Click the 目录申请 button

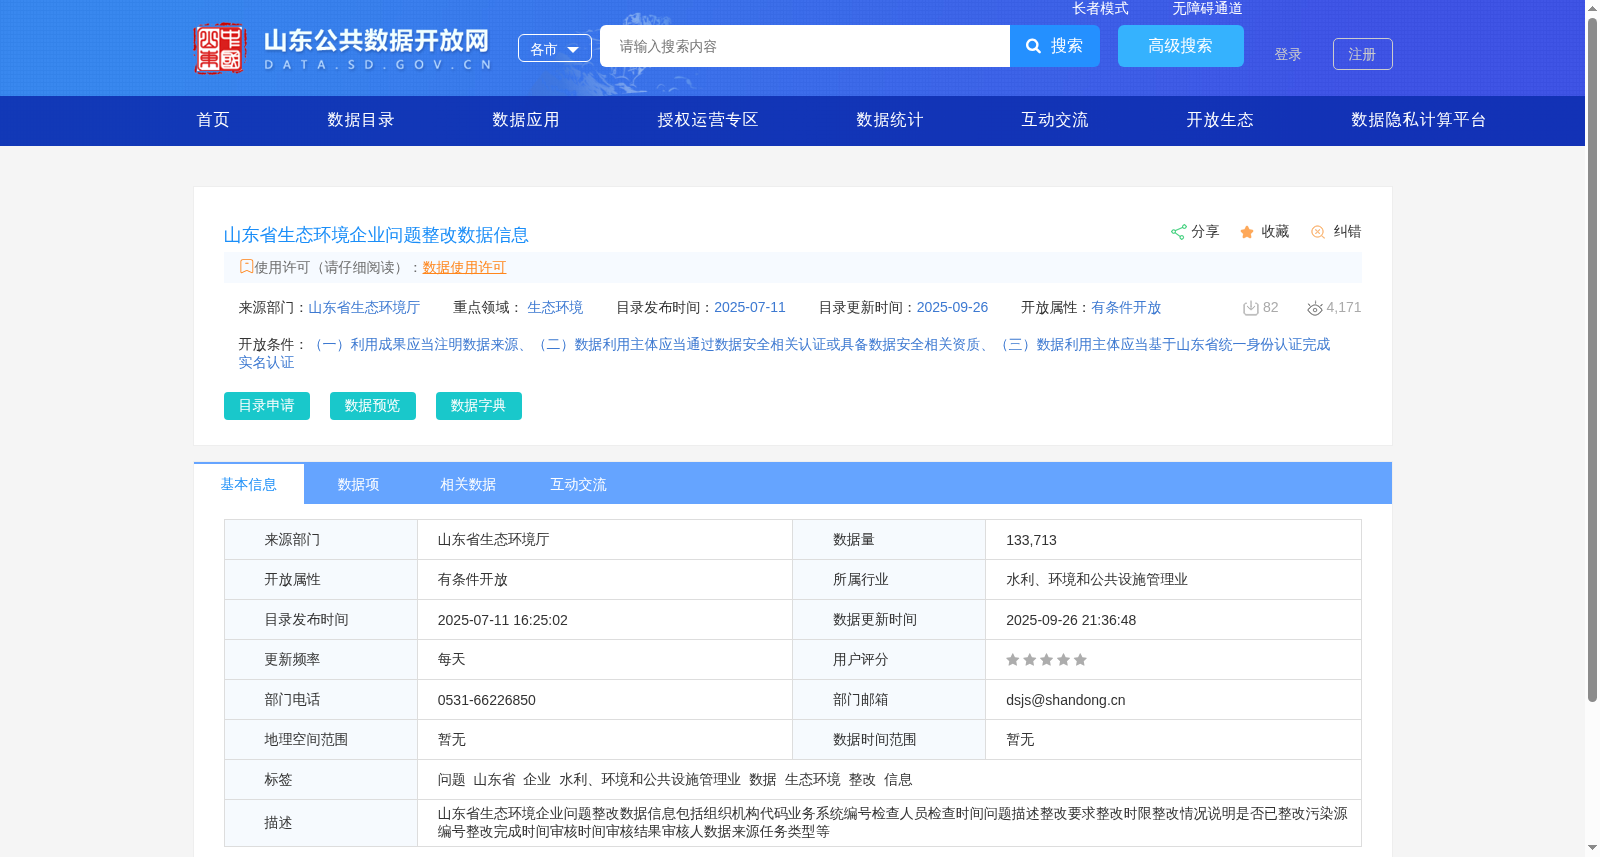(x=267, y=406)
